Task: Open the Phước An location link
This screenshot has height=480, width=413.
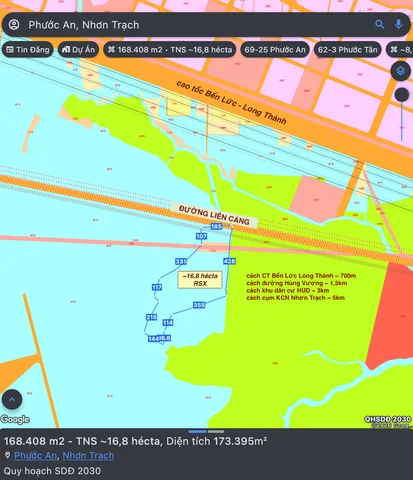Action: 35,456
